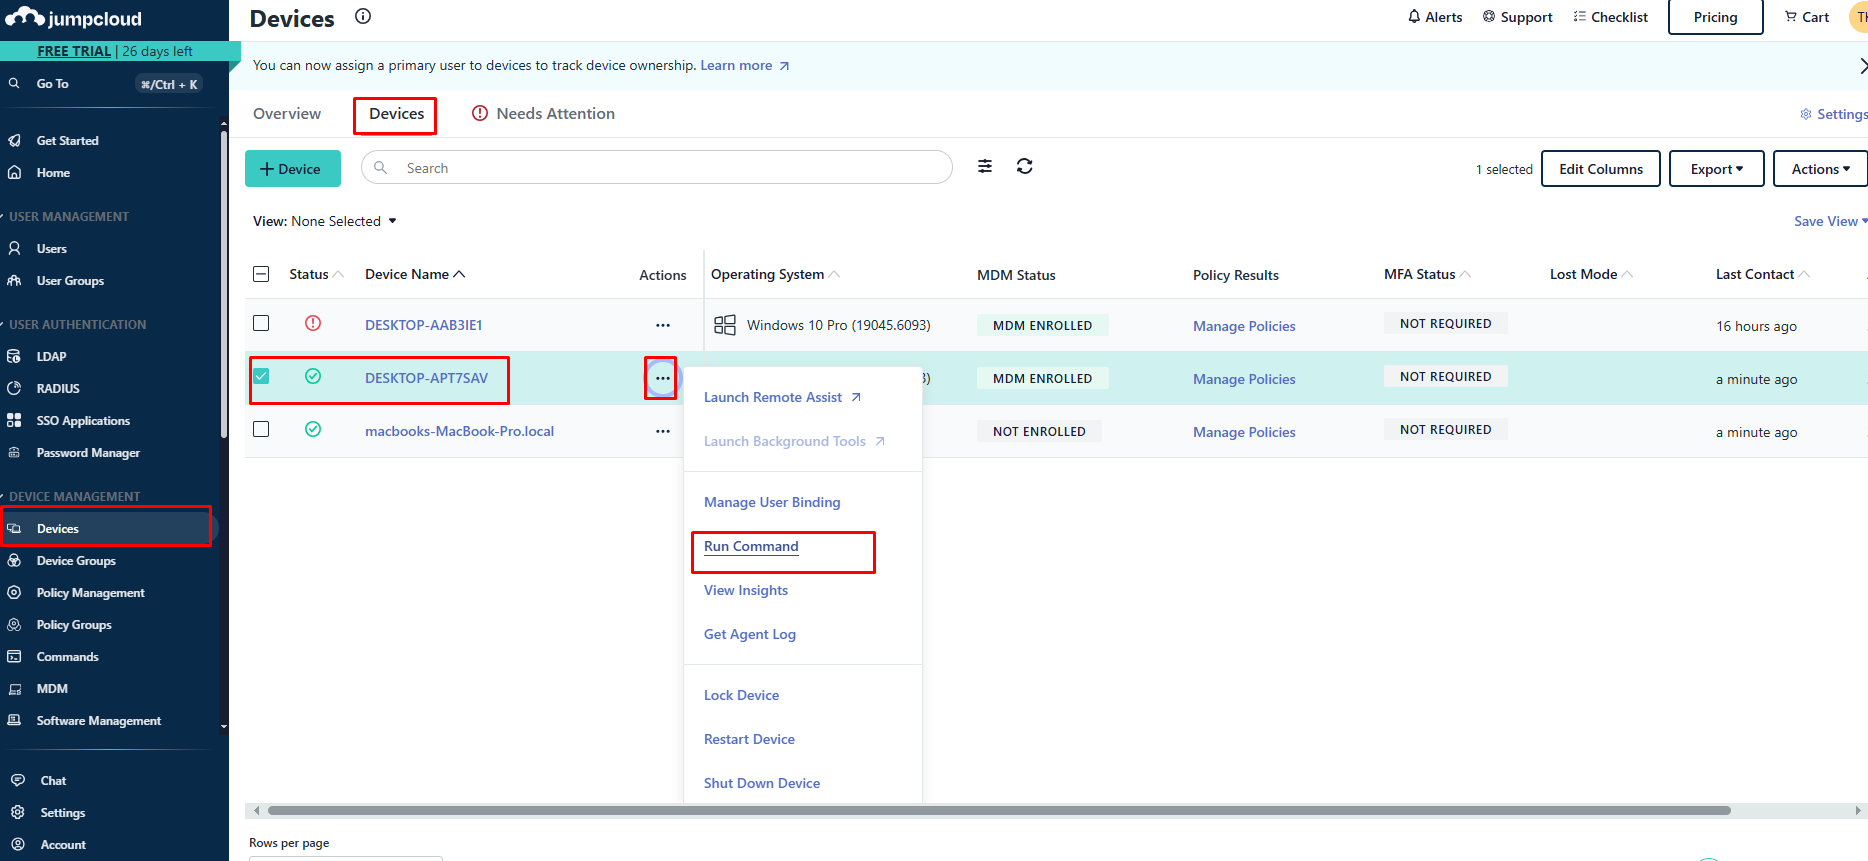This screenshot has width=1868, height=861.
Task: Click the green status icon for macbooks-MacBook-Pro.local
Action: pos(313,429)
